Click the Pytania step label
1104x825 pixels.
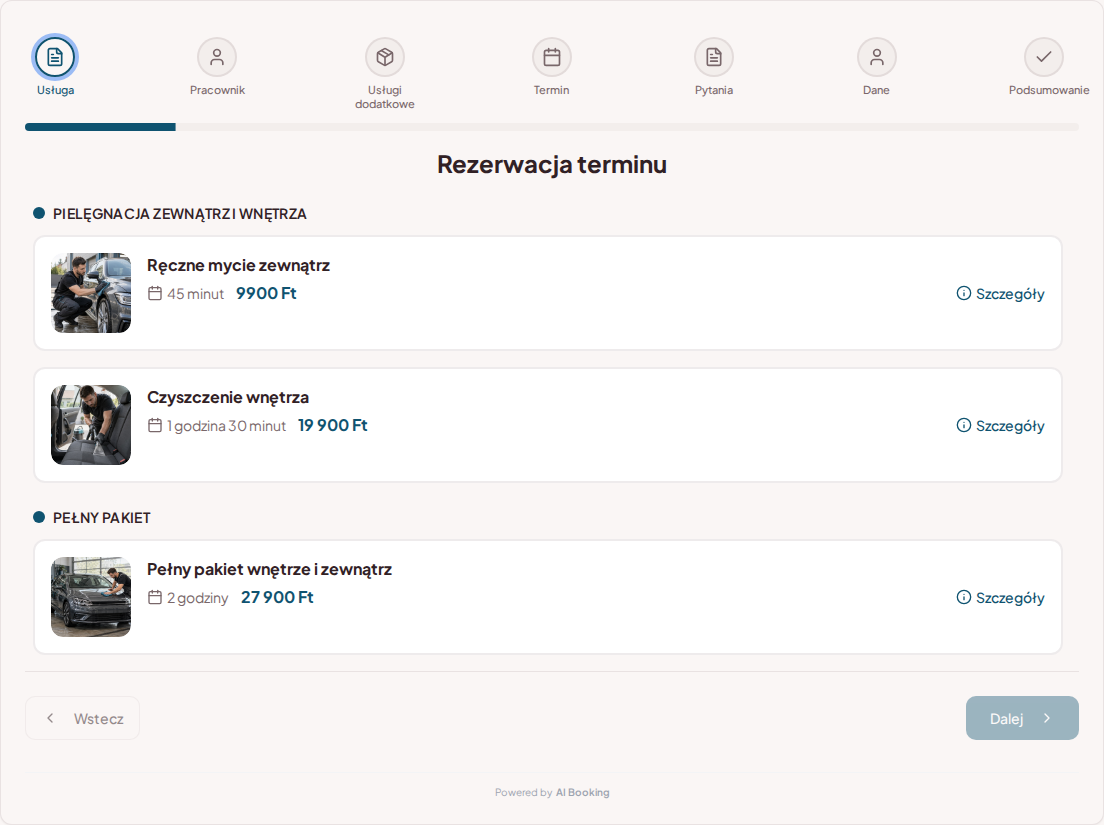714,90
